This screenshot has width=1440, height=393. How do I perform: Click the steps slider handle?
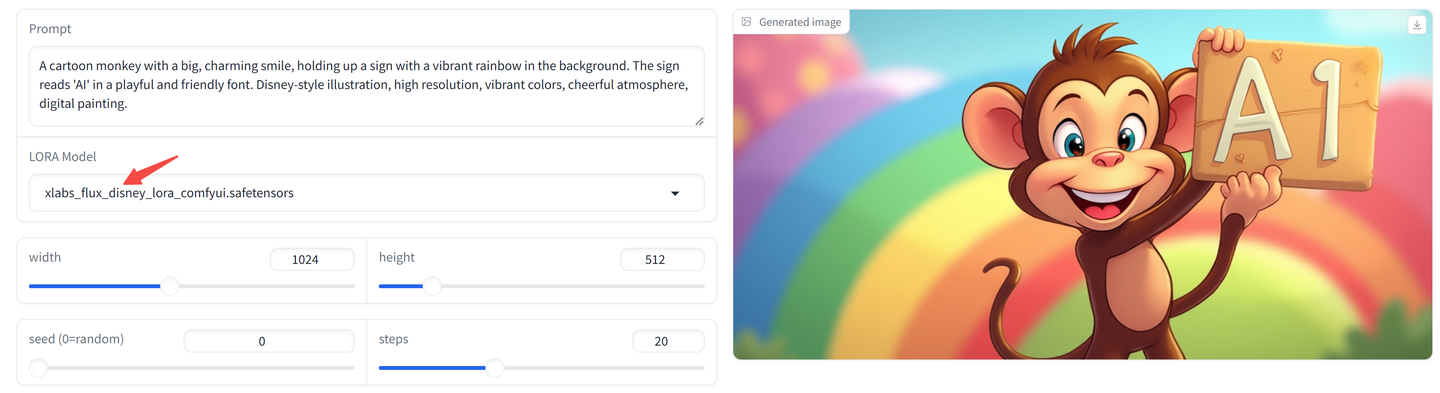[494, 368]
